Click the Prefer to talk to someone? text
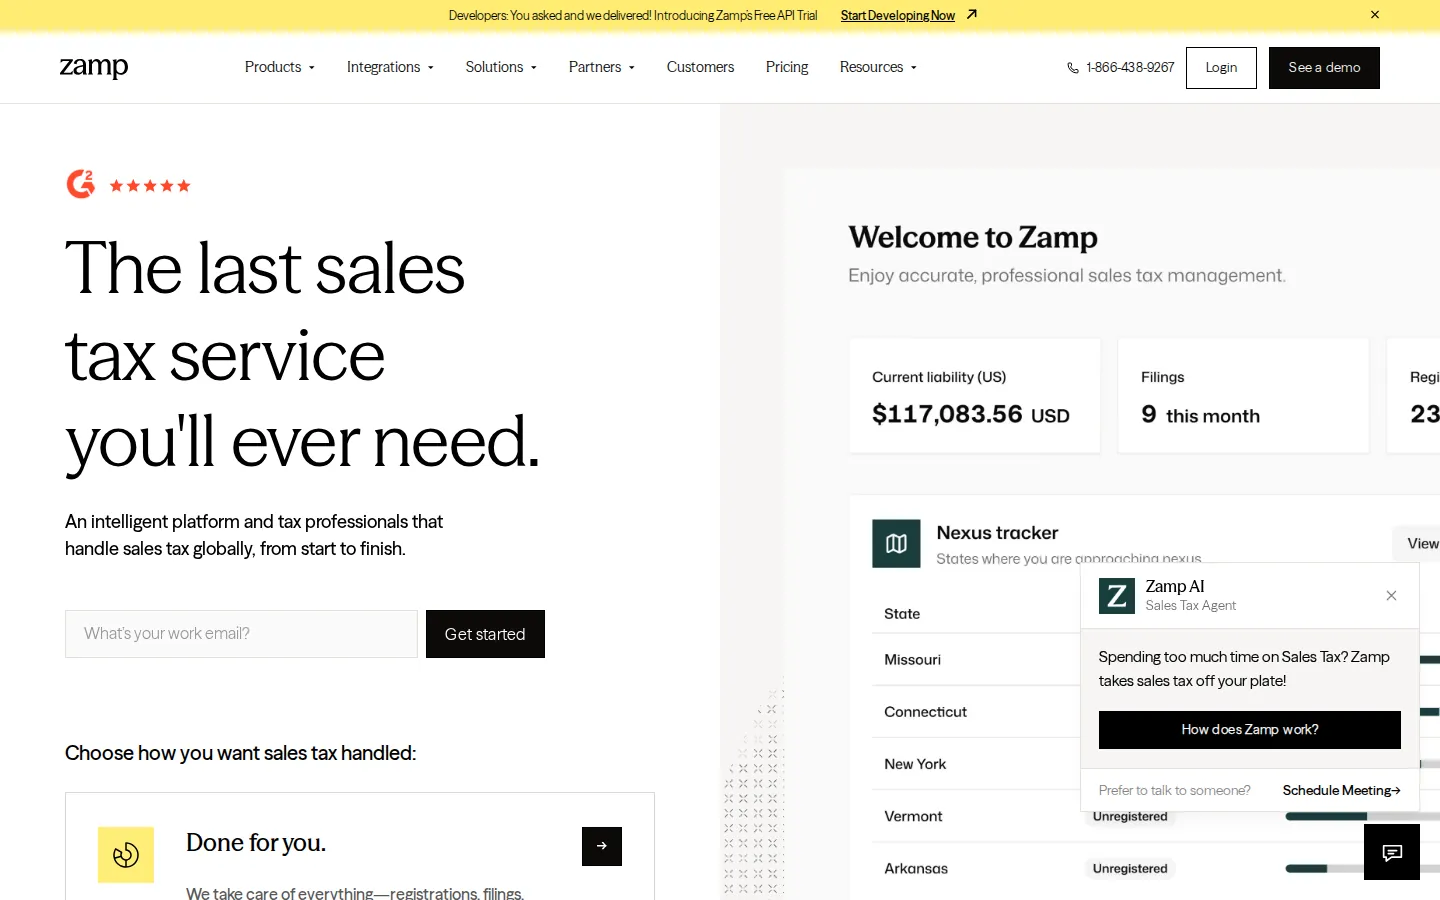 click(1174, 790)
